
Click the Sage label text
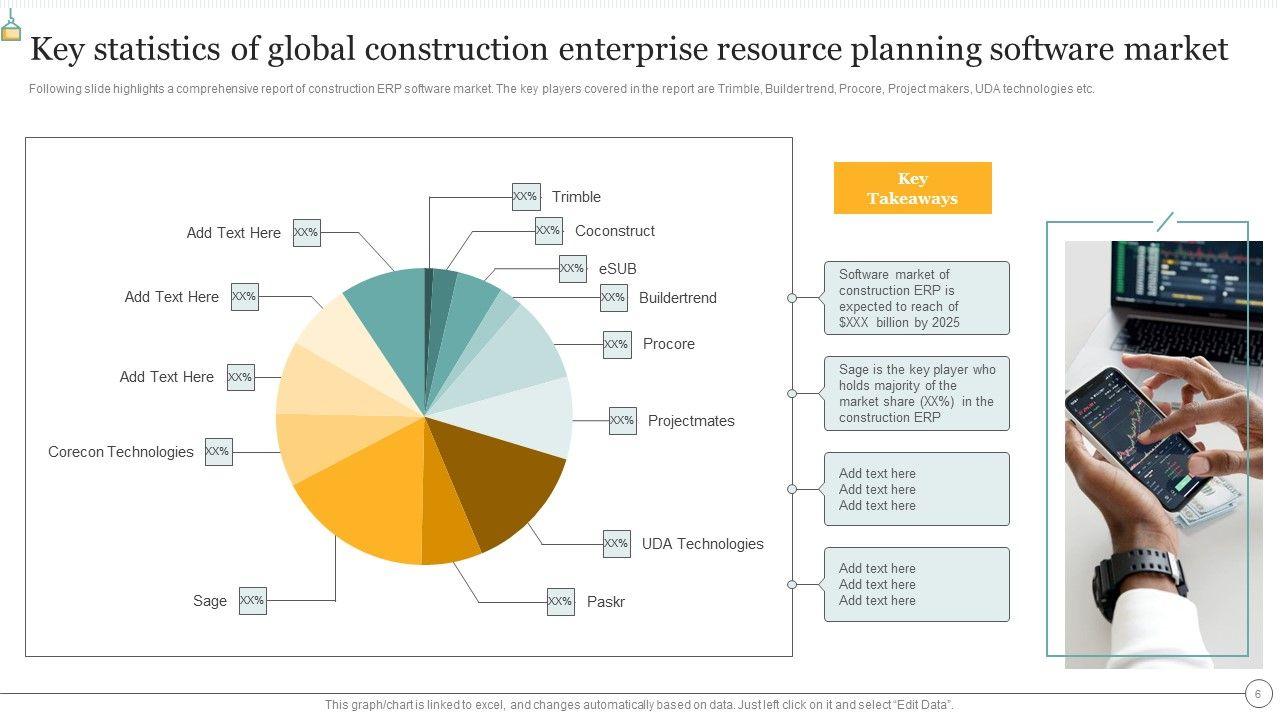[x=210, y=601]
